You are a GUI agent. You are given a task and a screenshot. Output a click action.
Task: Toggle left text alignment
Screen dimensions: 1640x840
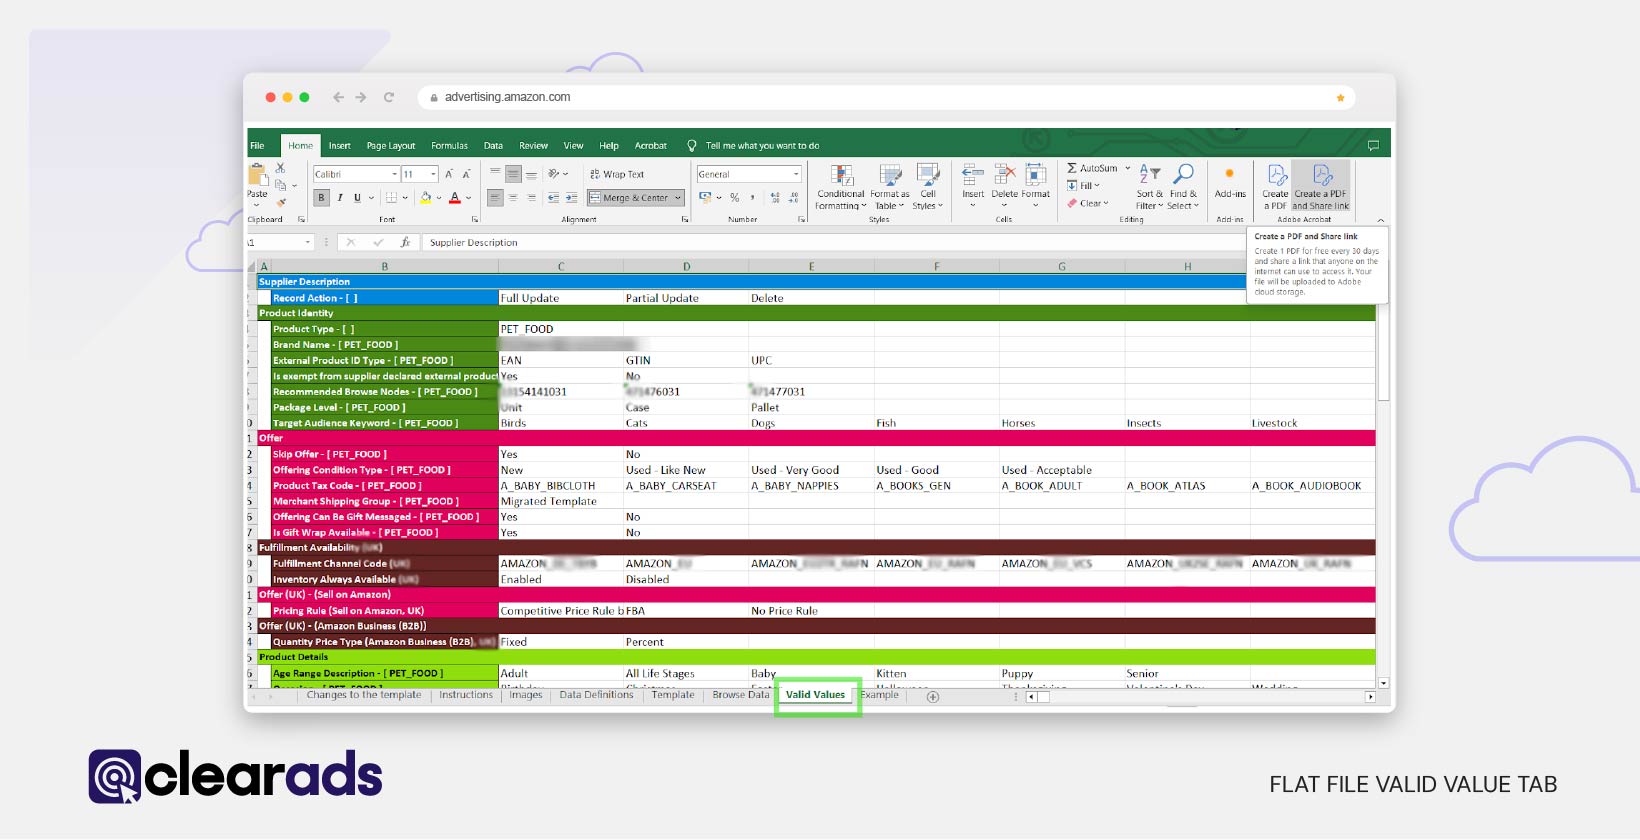[x=495, y=198]
